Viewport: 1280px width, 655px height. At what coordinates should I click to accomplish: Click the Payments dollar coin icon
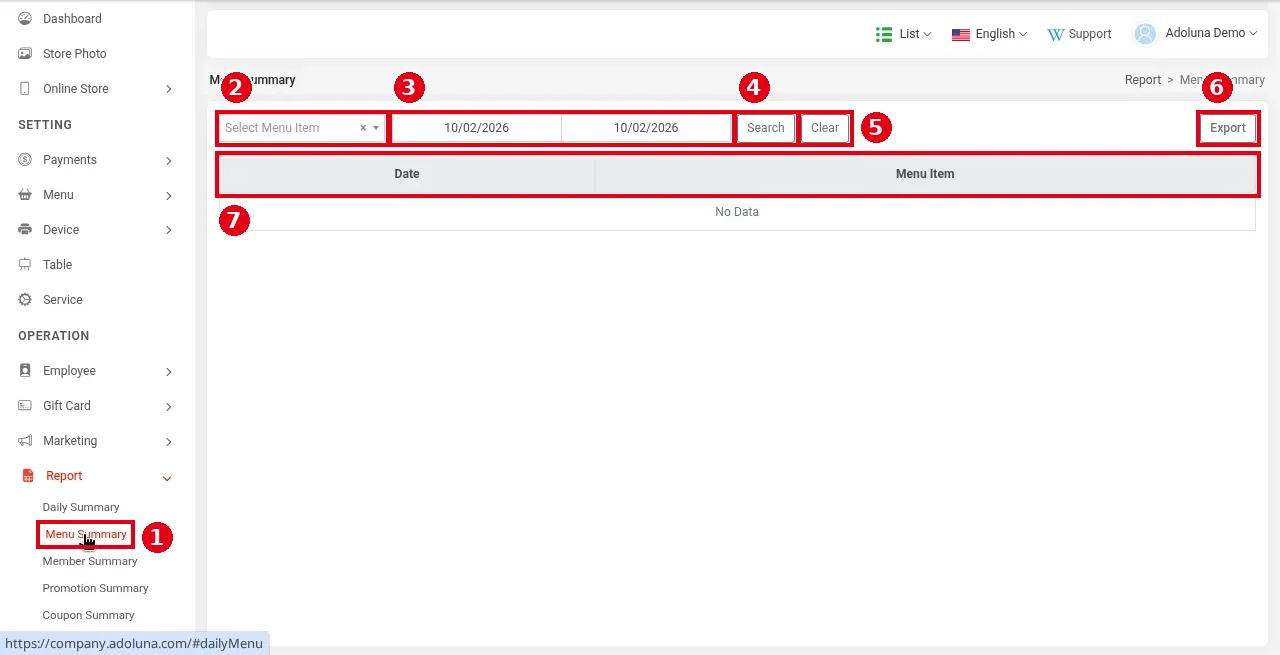(25, 160)
